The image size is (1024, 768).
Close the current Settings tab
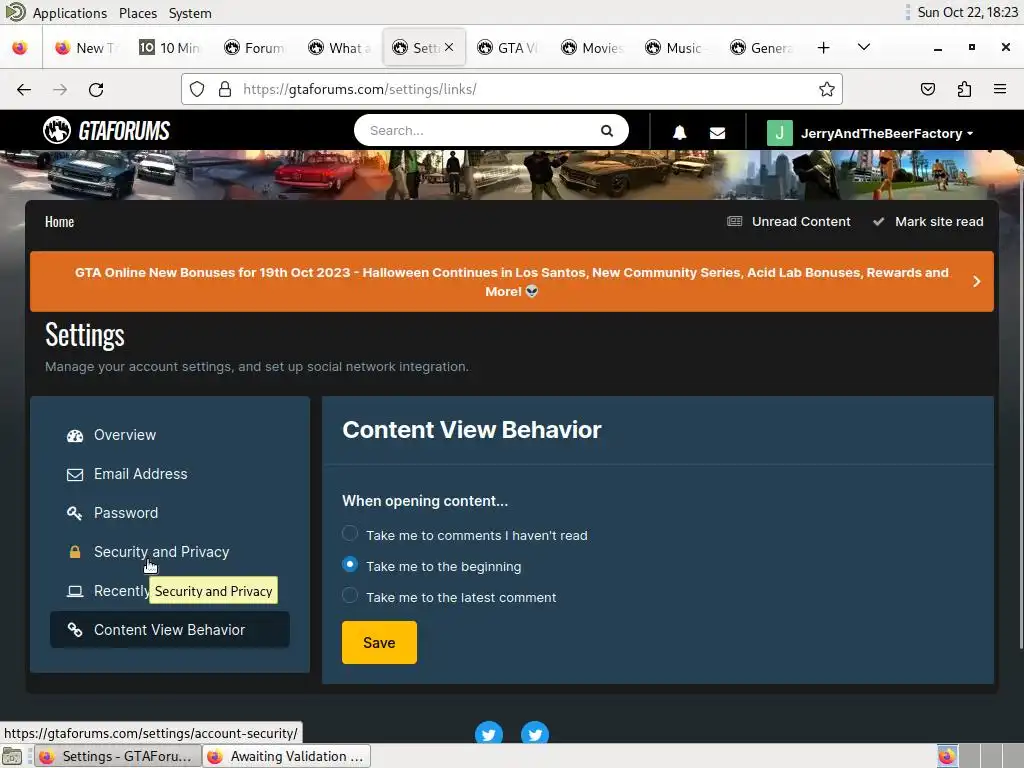click(449, 47)
